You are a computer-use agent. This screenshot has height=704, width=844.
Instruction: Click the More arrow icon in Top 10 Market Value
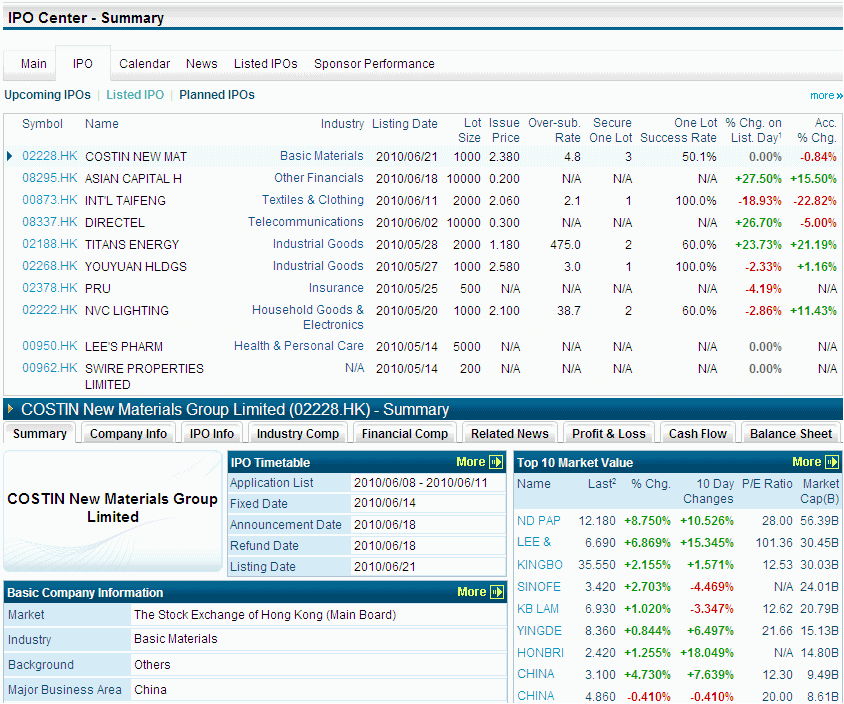coord(832,462)
